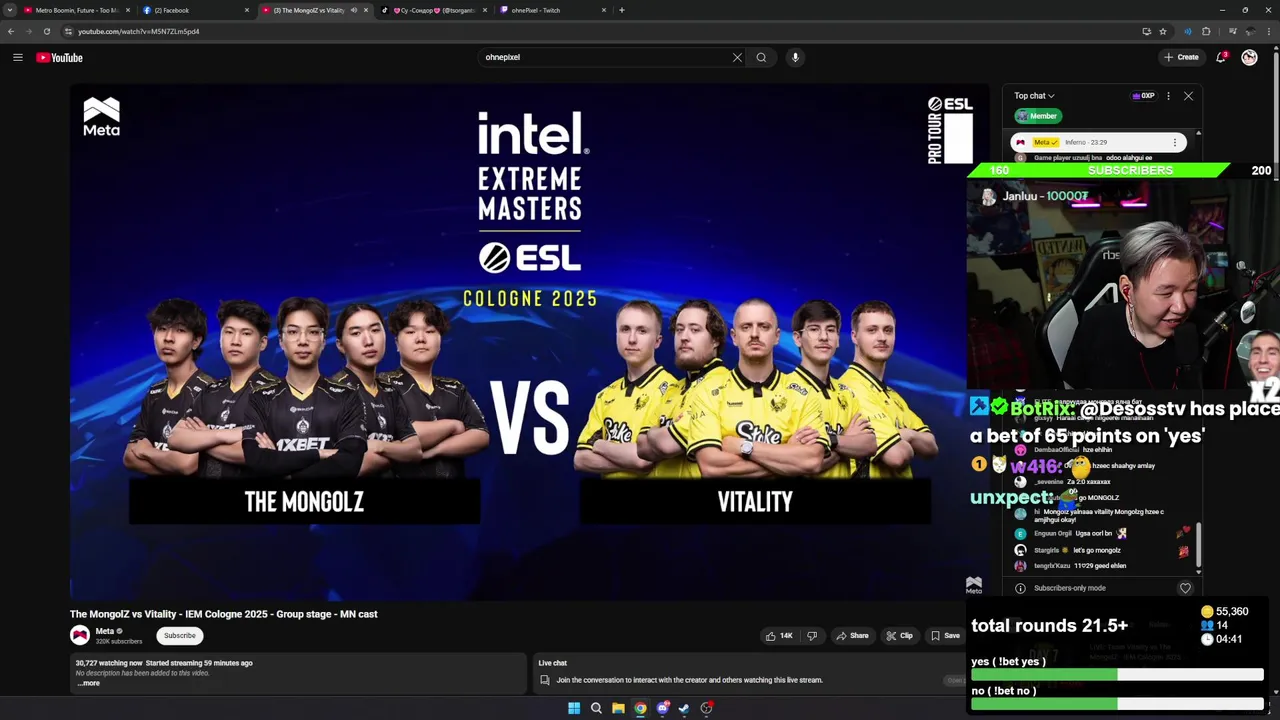The height and width of the screenshot is (720, 1280).
Task: Click the Member badge button in chat
Action: (x=1038, y=116)
